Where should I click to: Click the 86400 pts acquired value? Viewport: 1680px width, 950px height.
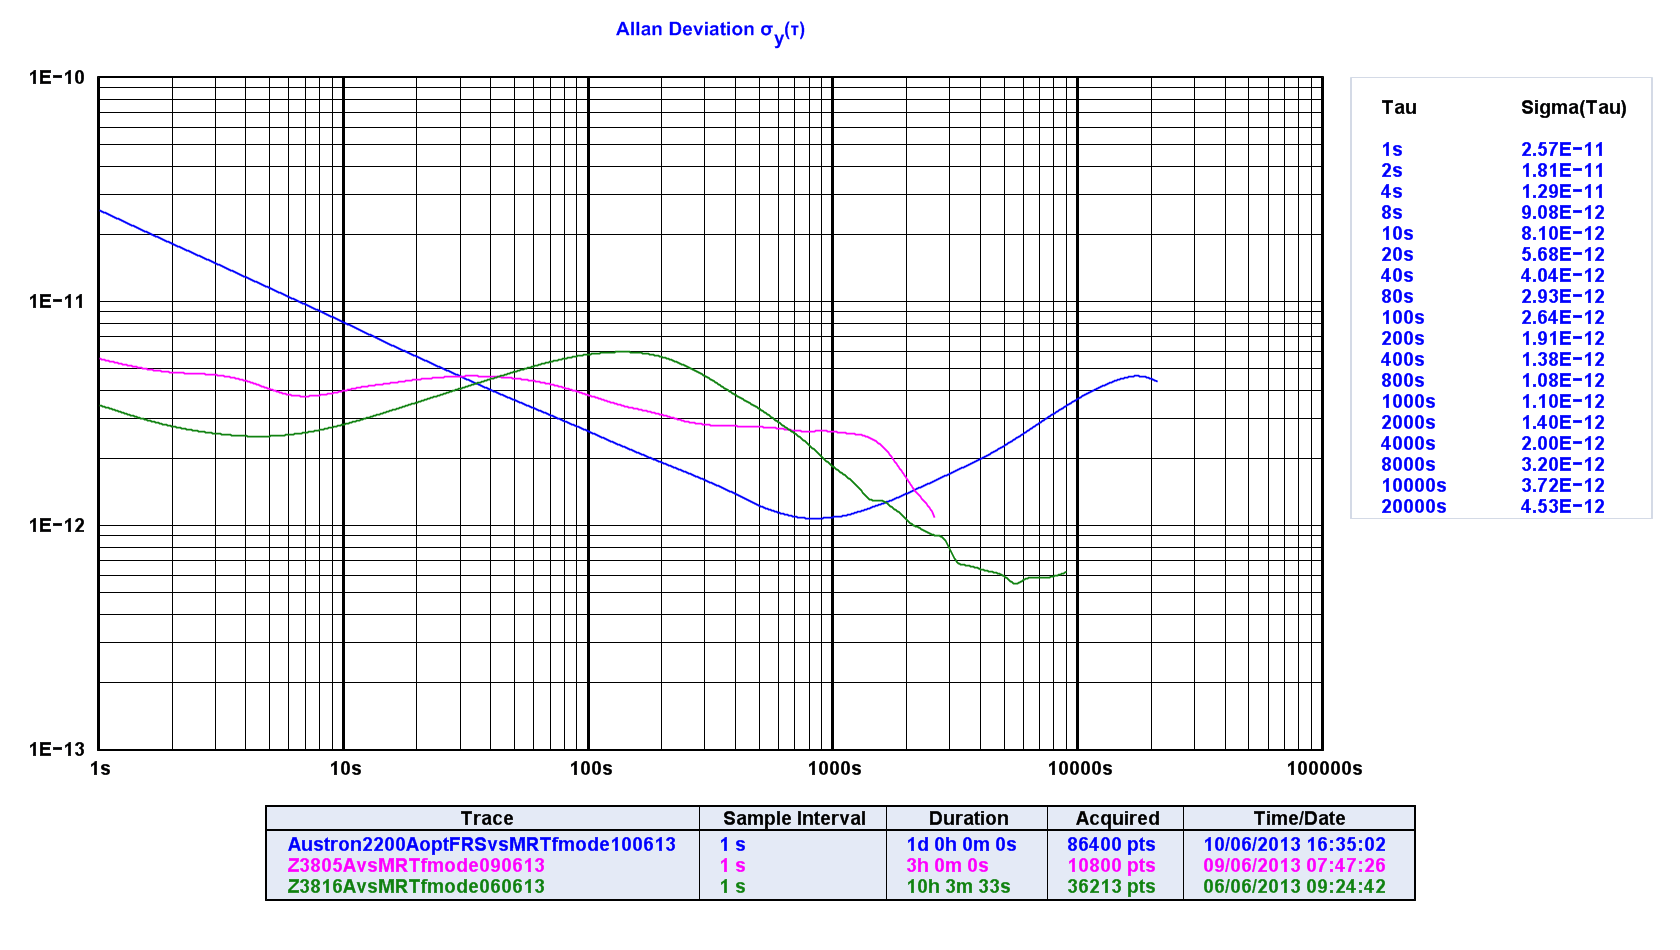[1111, 844]
